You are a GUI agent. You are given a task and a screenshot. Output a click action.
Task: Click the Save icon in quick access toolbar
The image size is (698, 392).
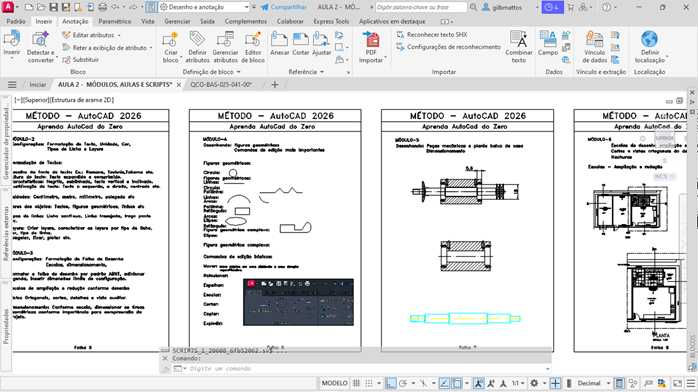point(53,7)
